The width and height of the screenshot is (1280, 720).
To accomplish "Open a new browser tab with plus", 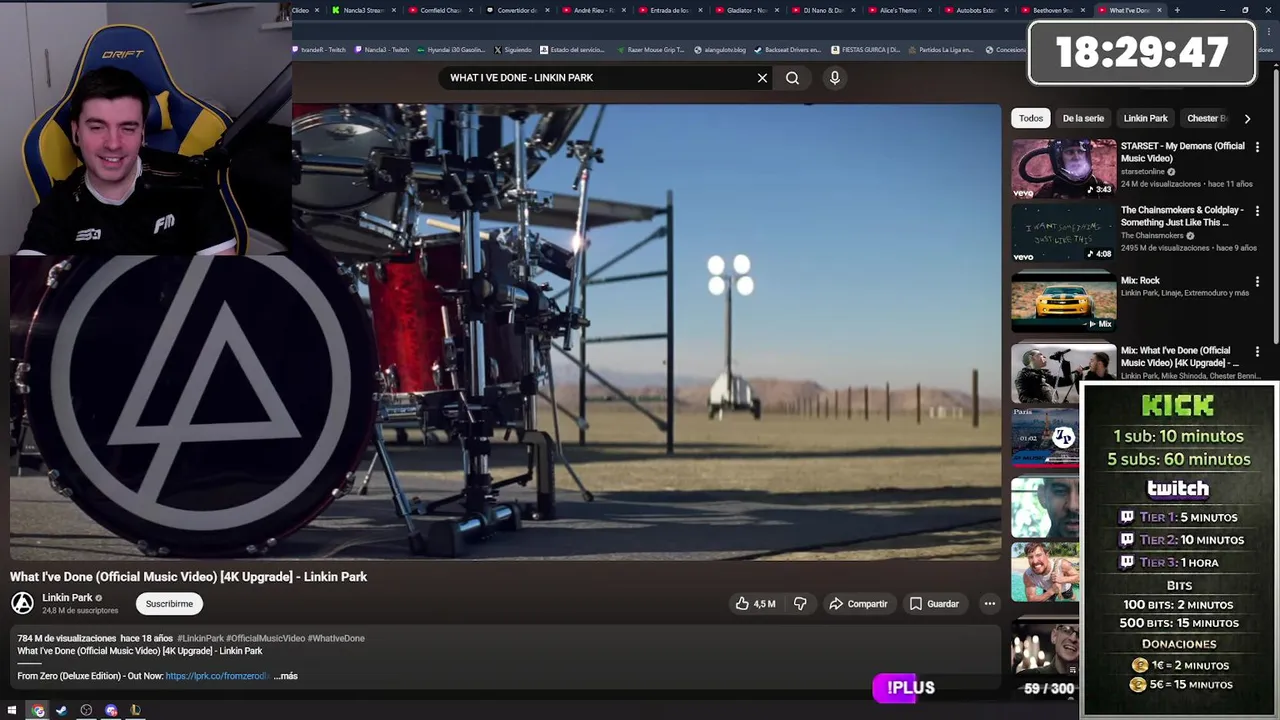I will [1176, 10].
